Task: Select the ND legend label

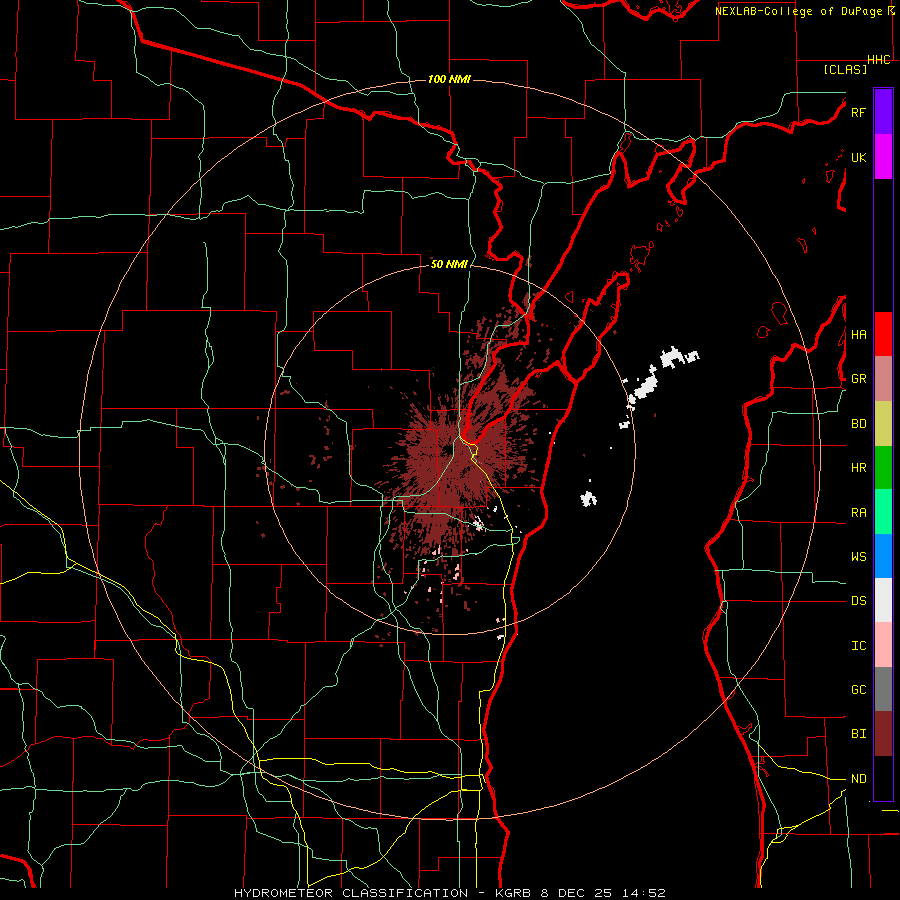Action: 858,779
